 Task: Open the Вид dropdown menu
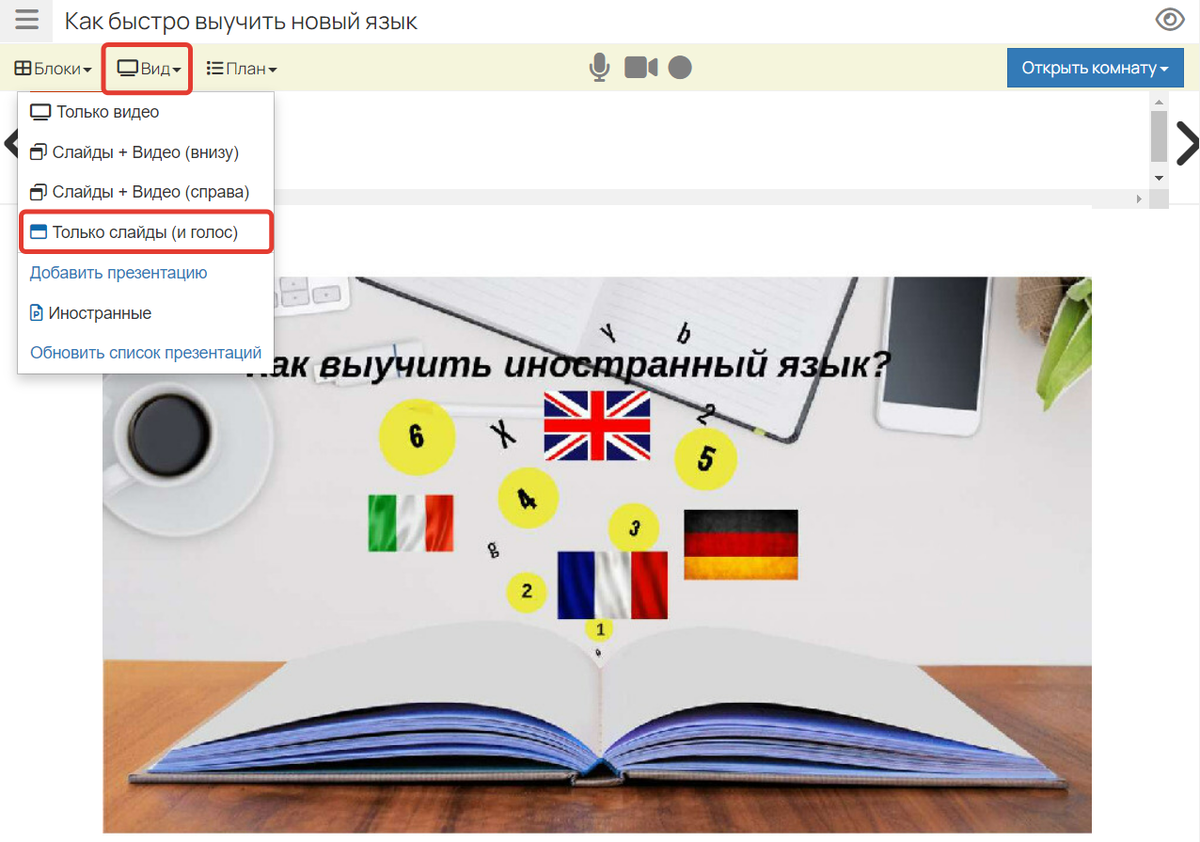click(x=148, y=69)
